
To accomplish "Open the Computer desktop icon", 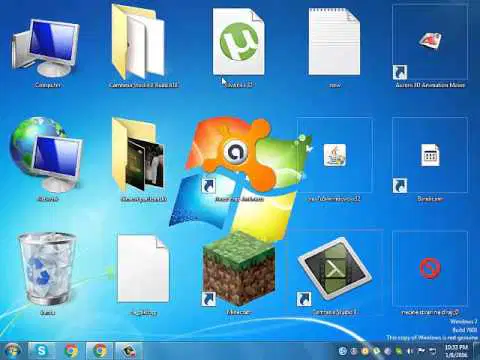I will (x=46, y=48).
